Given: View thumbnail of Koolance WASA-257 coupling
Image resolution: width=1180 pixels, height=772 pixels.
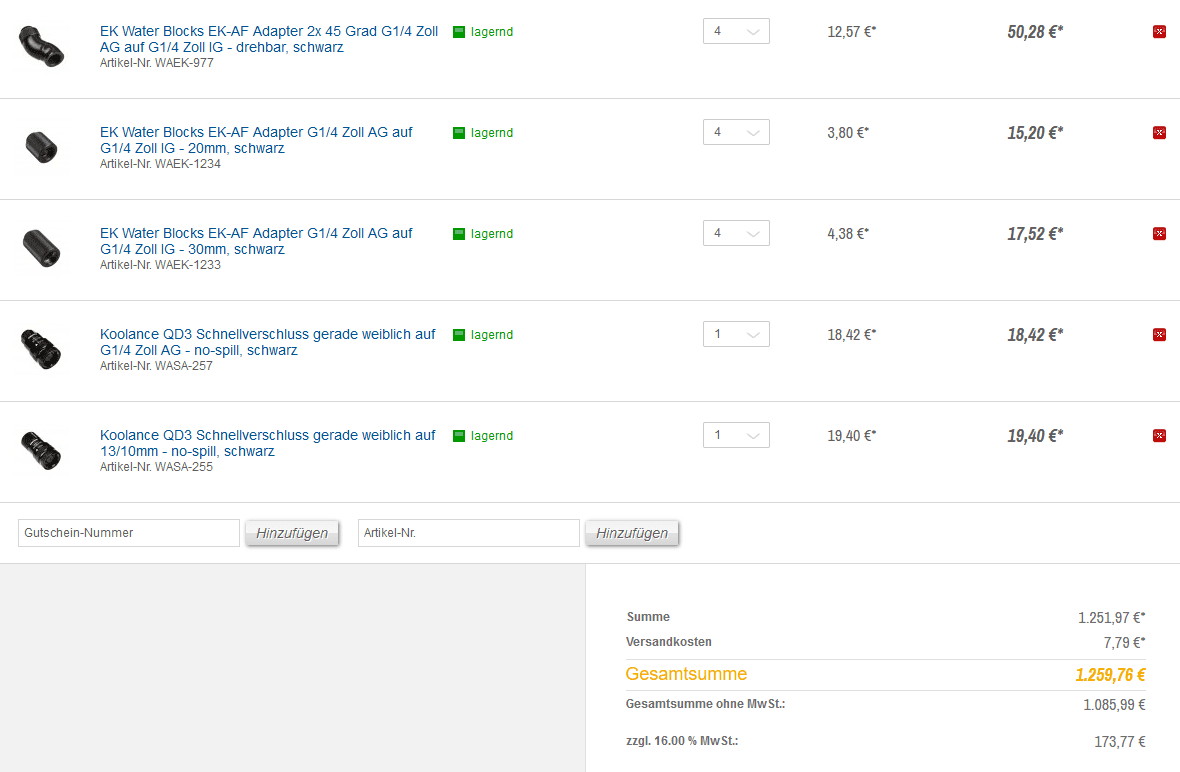Looking at the screenshot, I should tap(41, 348).
